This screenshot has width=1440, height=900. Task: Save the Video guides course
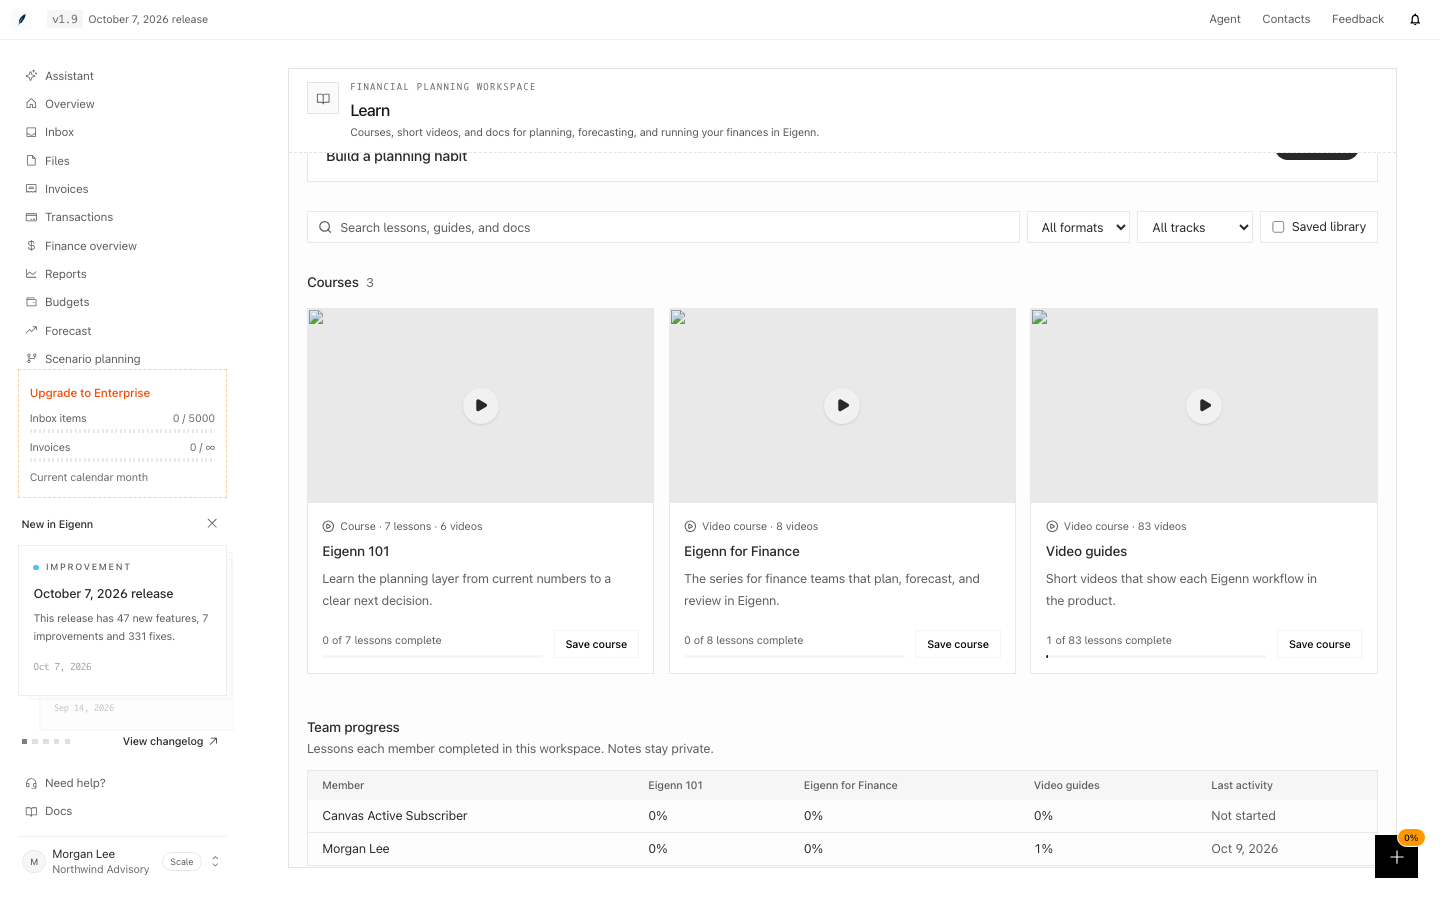point(1320,644)
